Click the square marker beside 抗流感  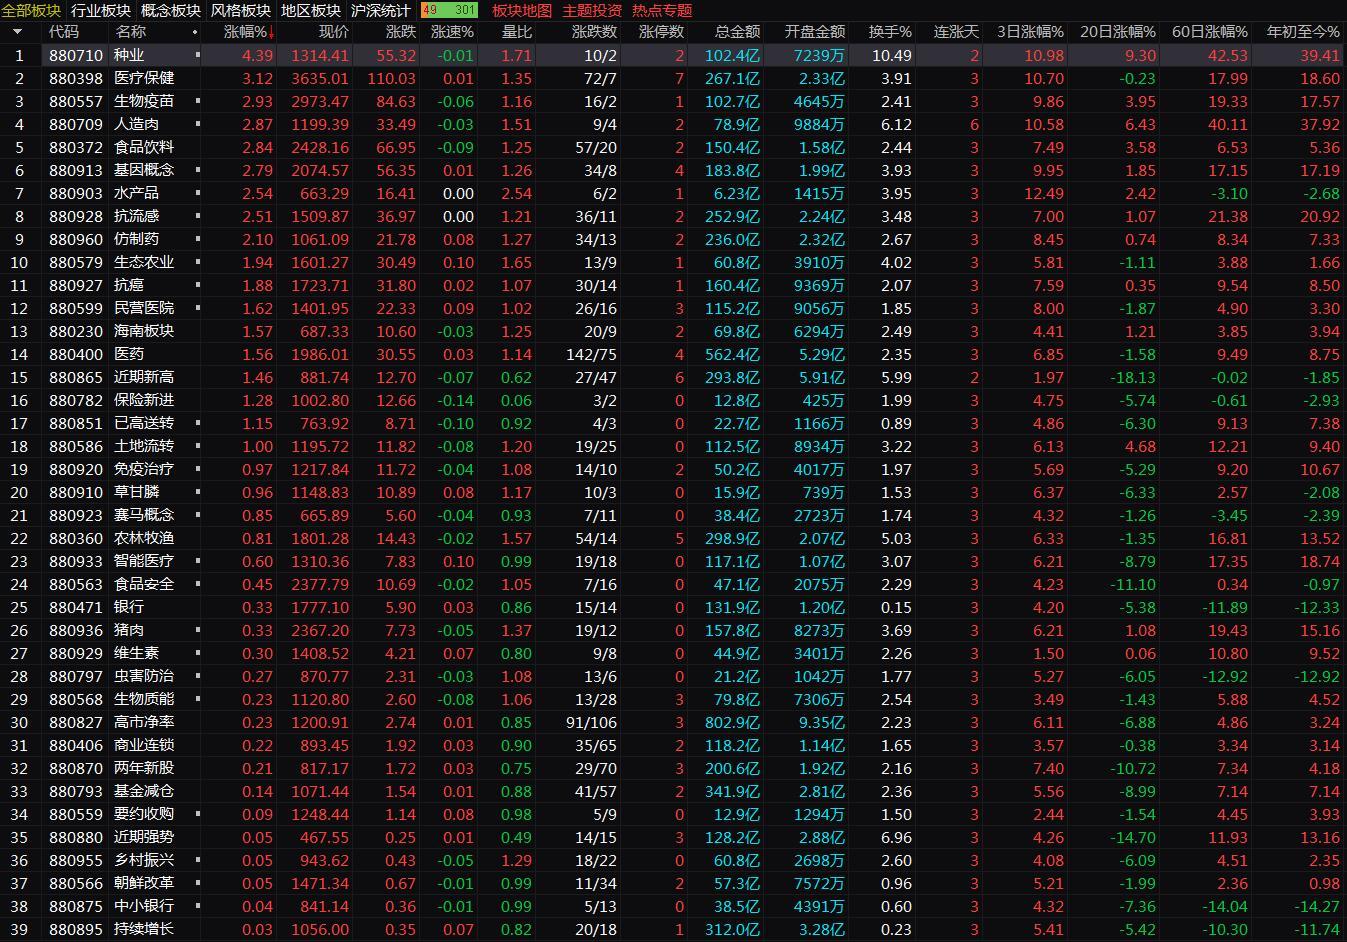(197, 216)
